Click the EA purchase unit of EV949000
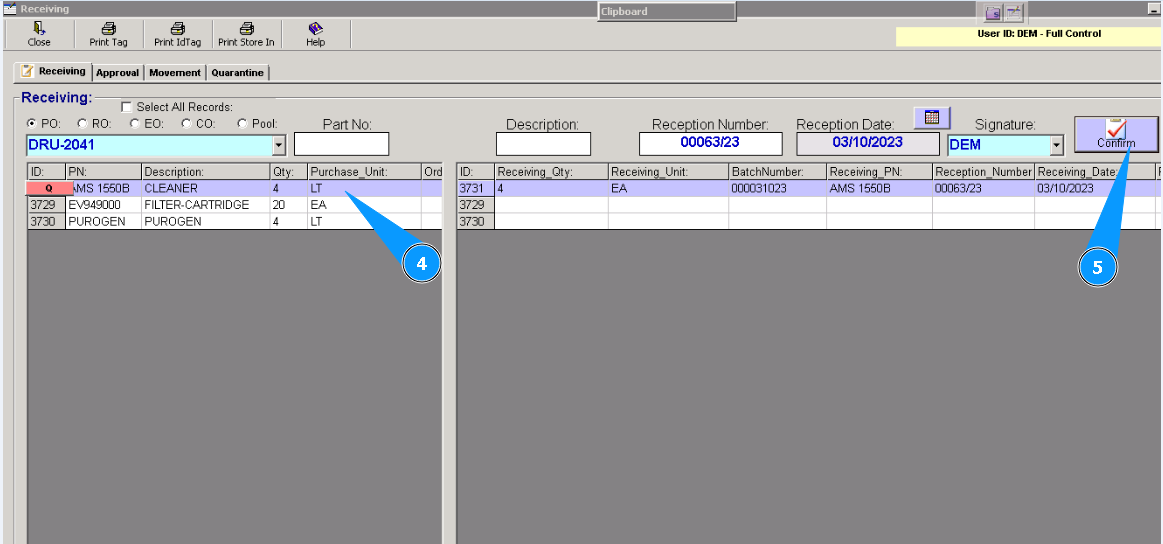The width and height of the screenshot is (1163, 544). click(364, 205)
